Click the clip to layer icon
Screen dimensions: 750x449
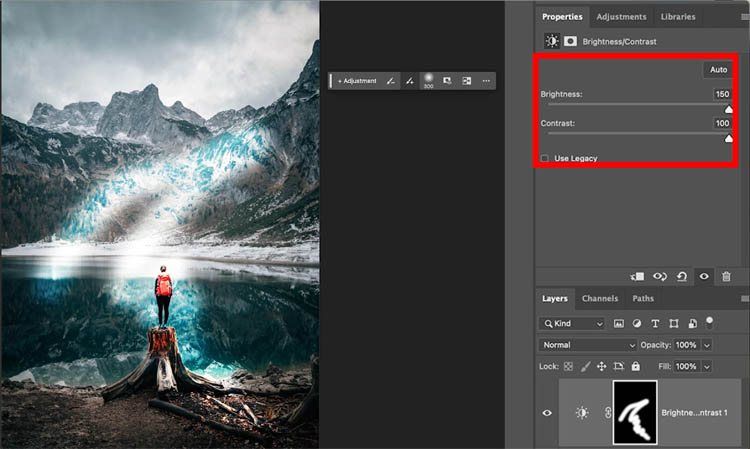[x=637, y=277]
